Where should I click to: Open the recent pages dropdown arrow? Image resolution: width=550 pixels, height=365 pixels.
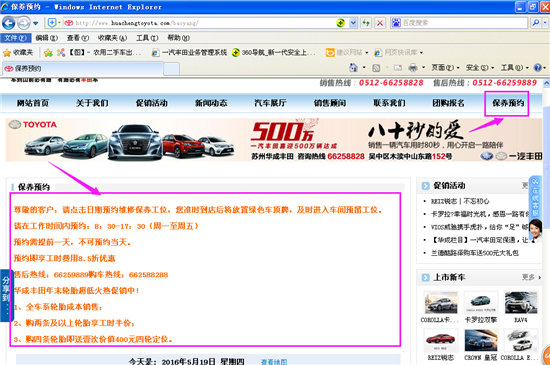[35, 23]
